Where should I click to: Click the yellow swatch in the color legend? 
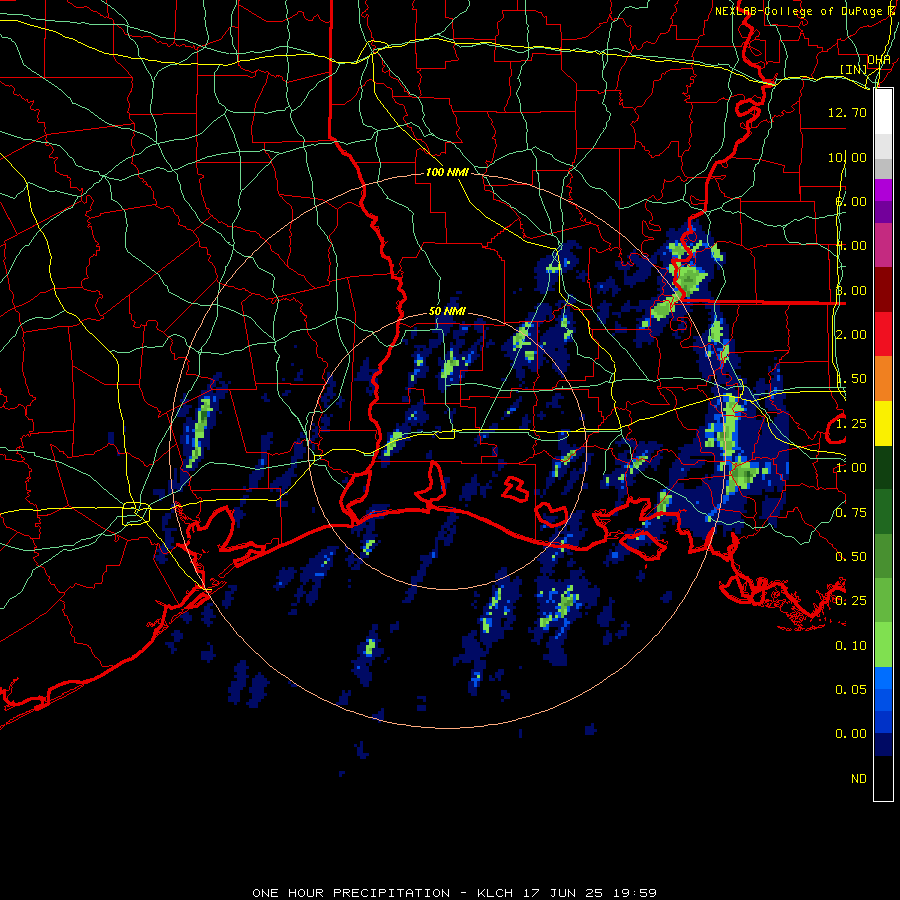click(x=883, y=424)
